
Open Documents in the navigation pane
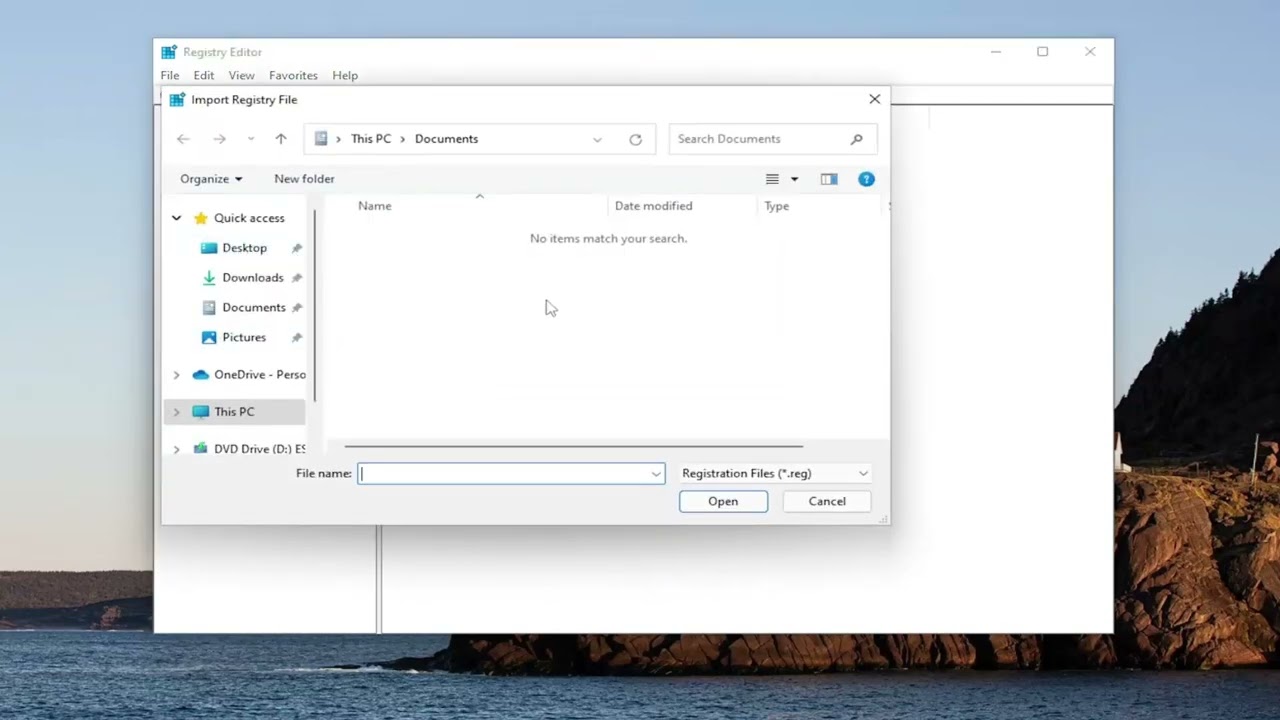tap(253, 308)
